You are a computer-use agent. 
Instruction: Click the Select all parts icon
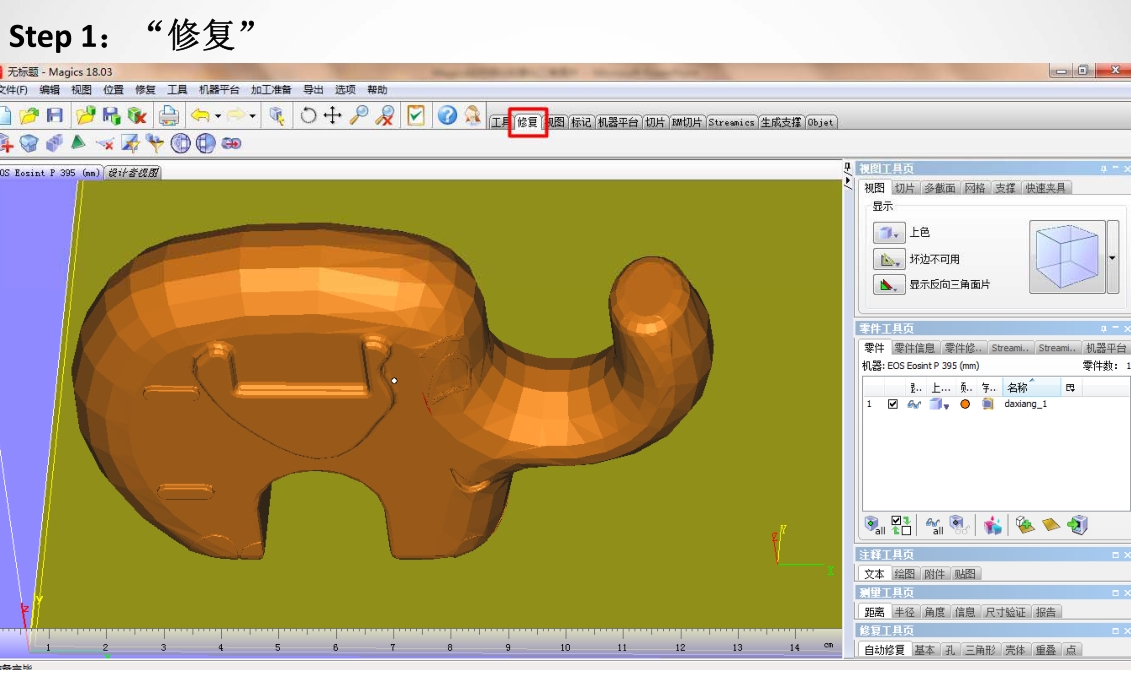pos(874,525)
